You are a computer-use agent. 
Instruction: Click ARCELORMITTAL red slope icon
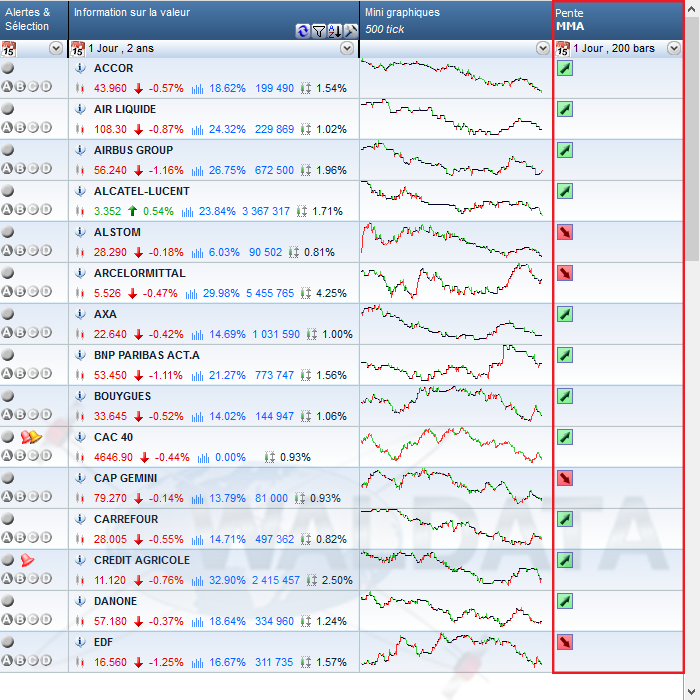point(565,273)
